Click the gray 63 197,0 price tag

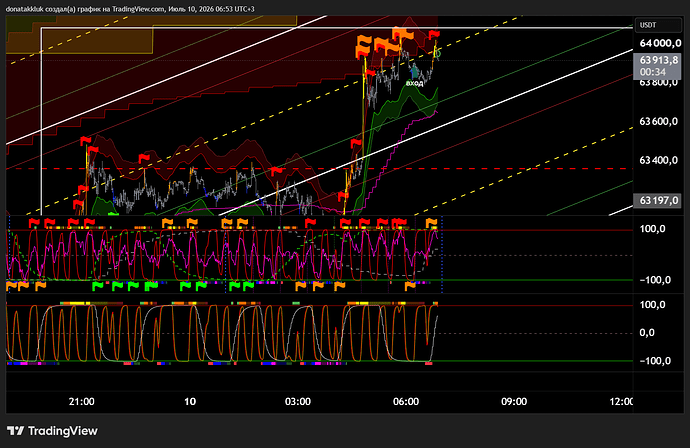pos(657,201)
